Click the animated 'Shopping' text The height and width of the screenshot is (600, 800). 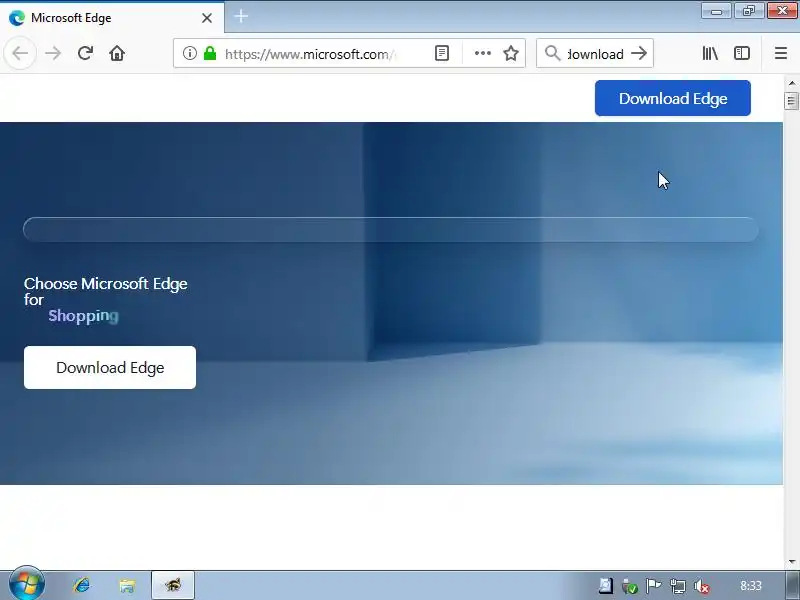coord(84,316)
